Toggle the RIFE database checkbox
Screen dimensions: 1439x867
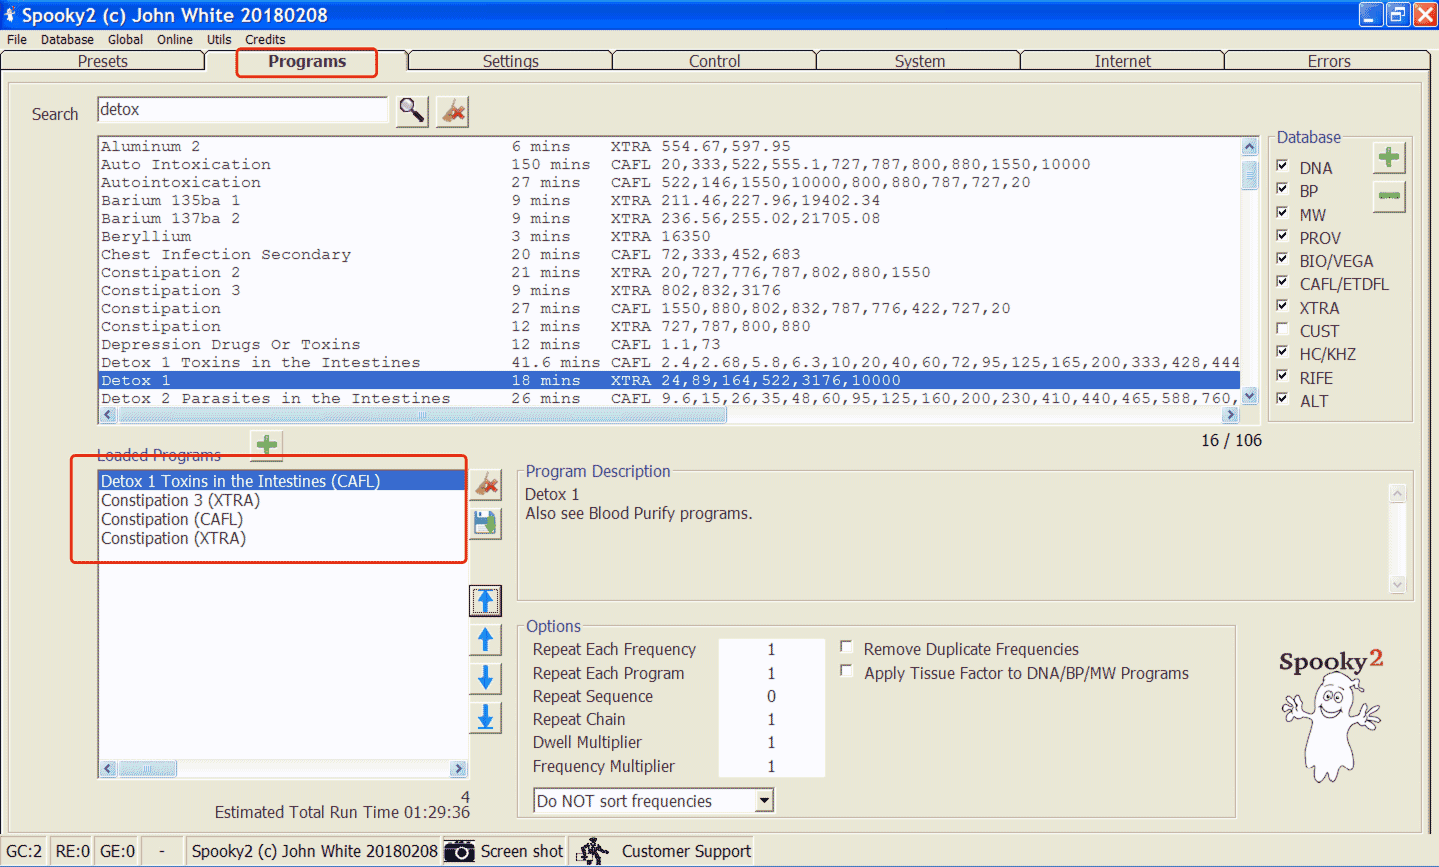(1282, 376)
